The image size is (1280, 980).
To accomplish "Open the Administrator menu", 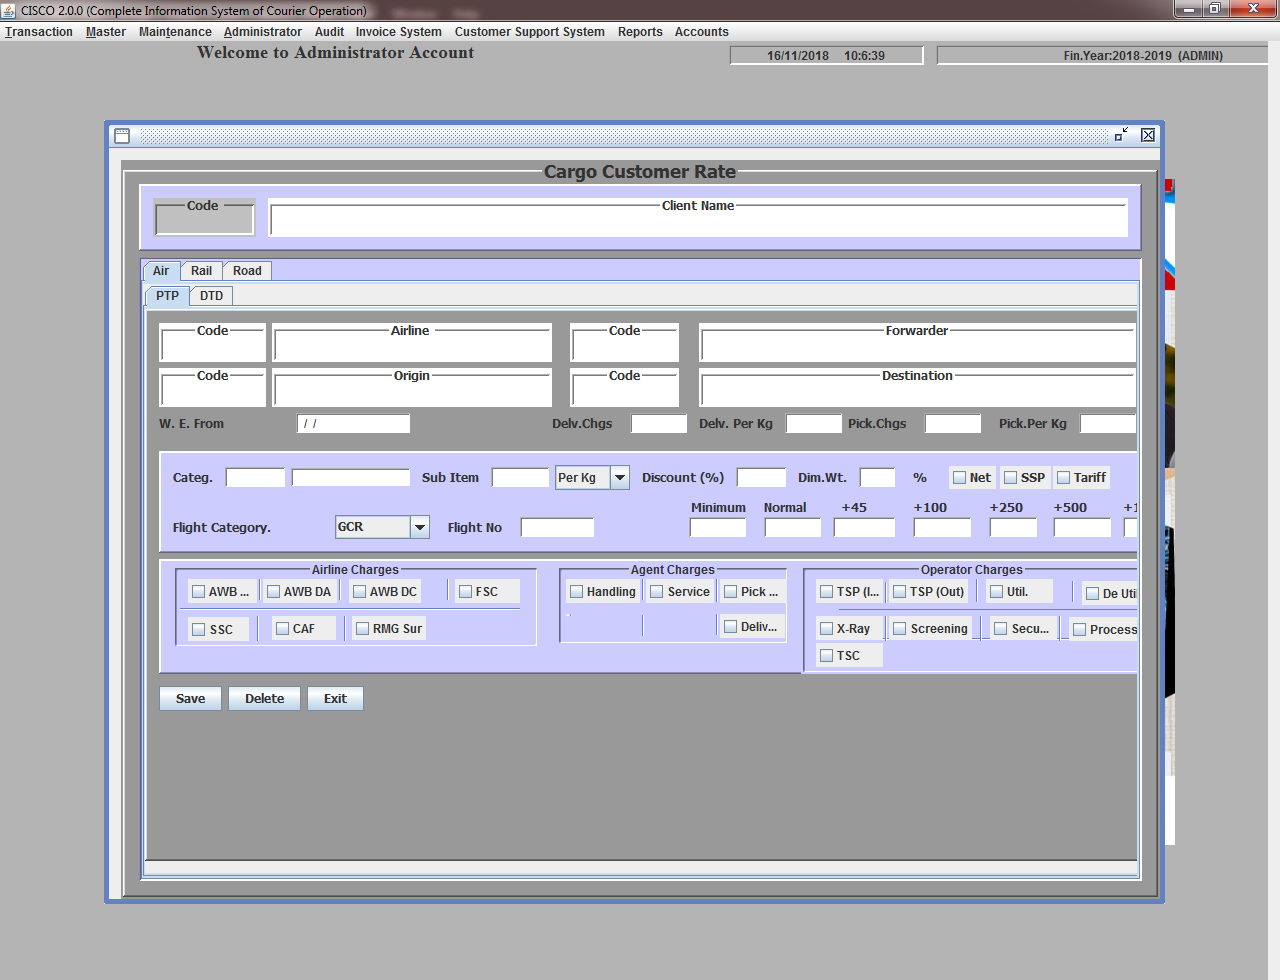I will [263, 32].
